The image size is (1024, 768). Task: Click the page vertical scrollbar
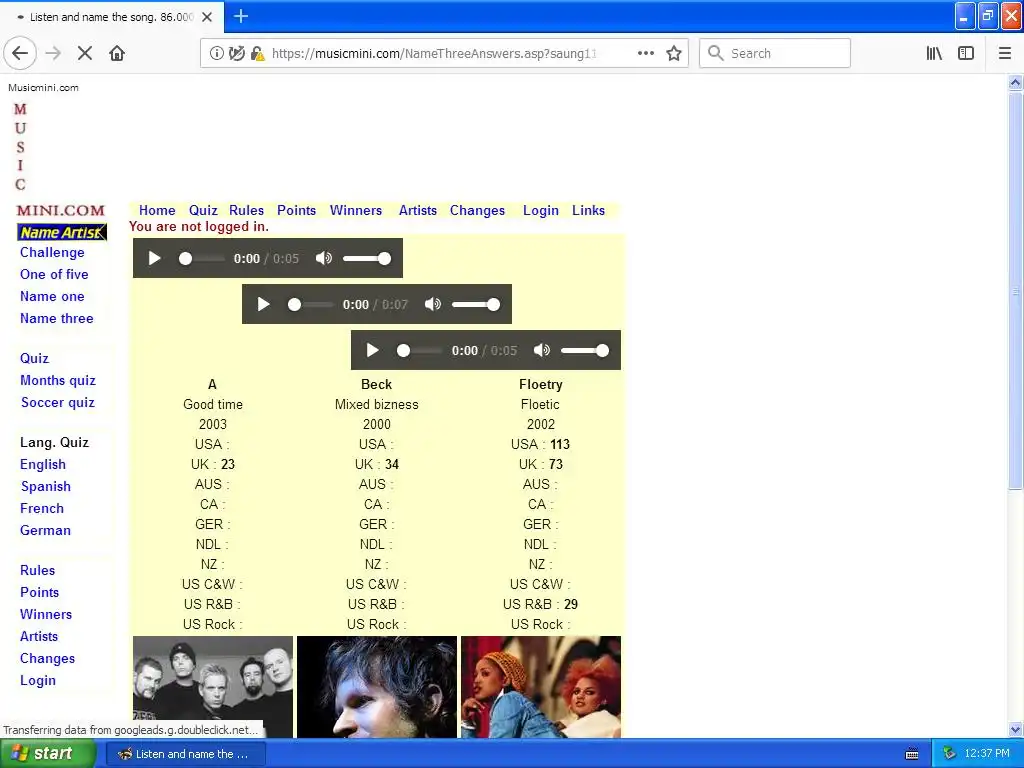click(x=1016, y=291)
